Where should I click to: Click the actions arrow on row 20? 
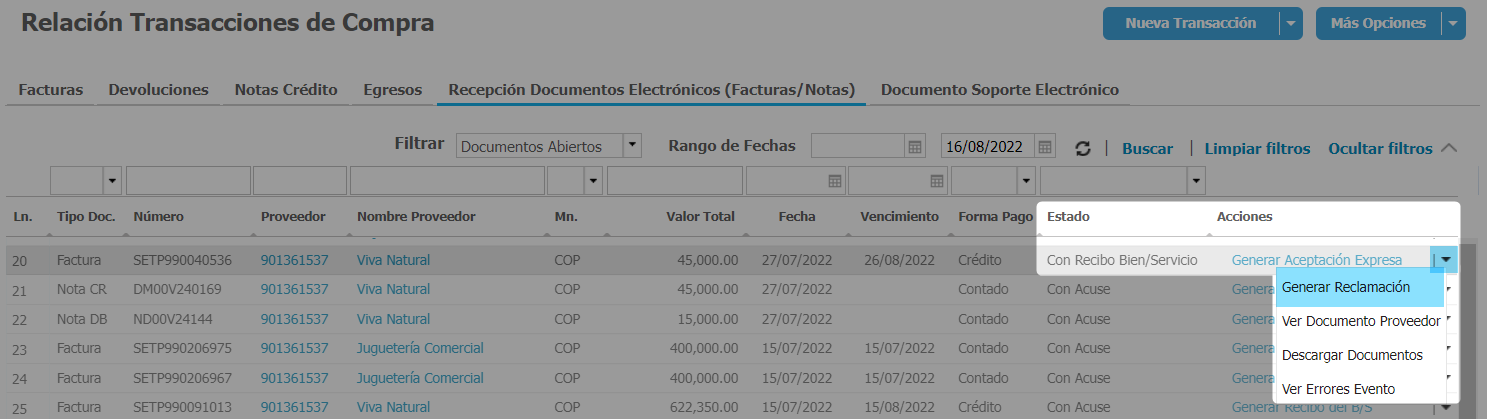pyautogui.click(x=1446, y=260)
